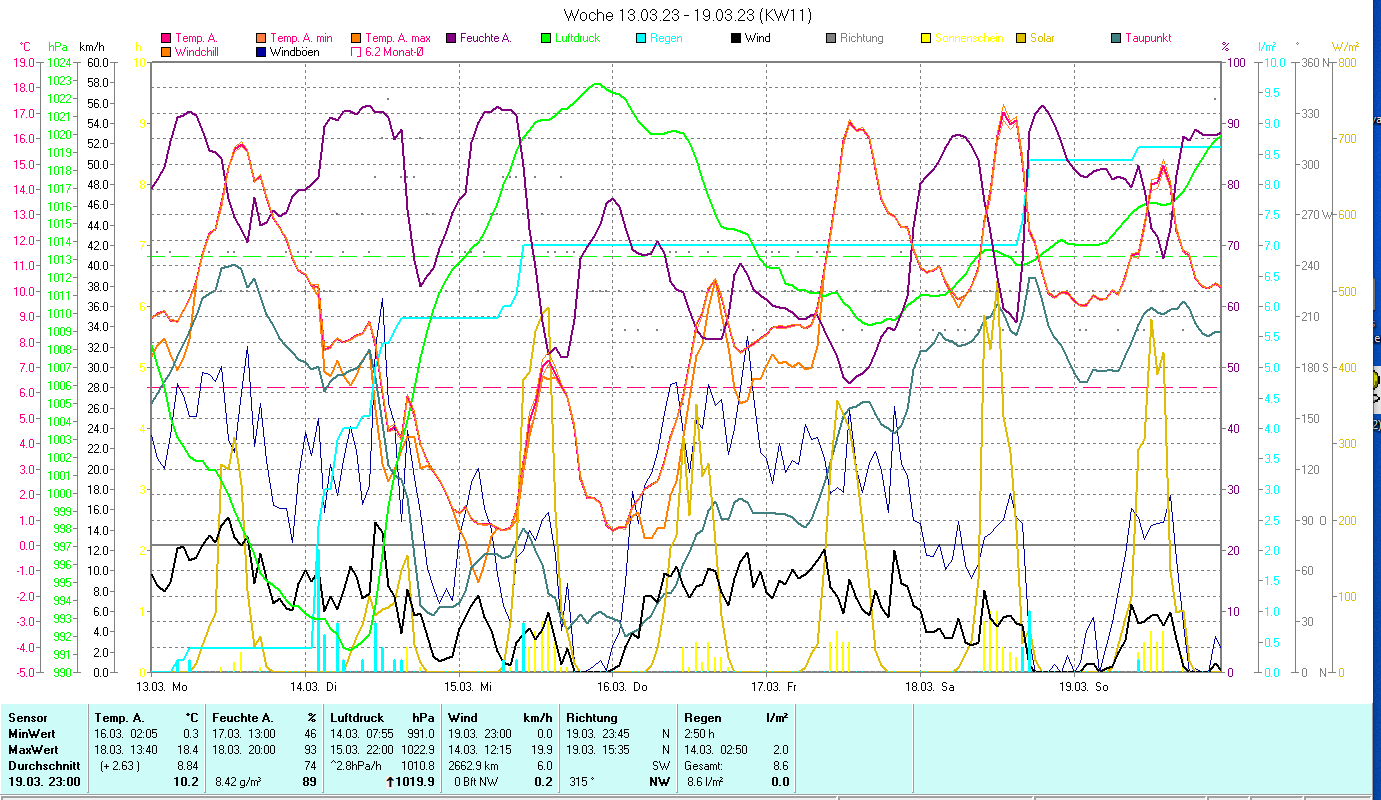
Task: Select the teal Taupunkt legend swatch
Action: 1116,38
